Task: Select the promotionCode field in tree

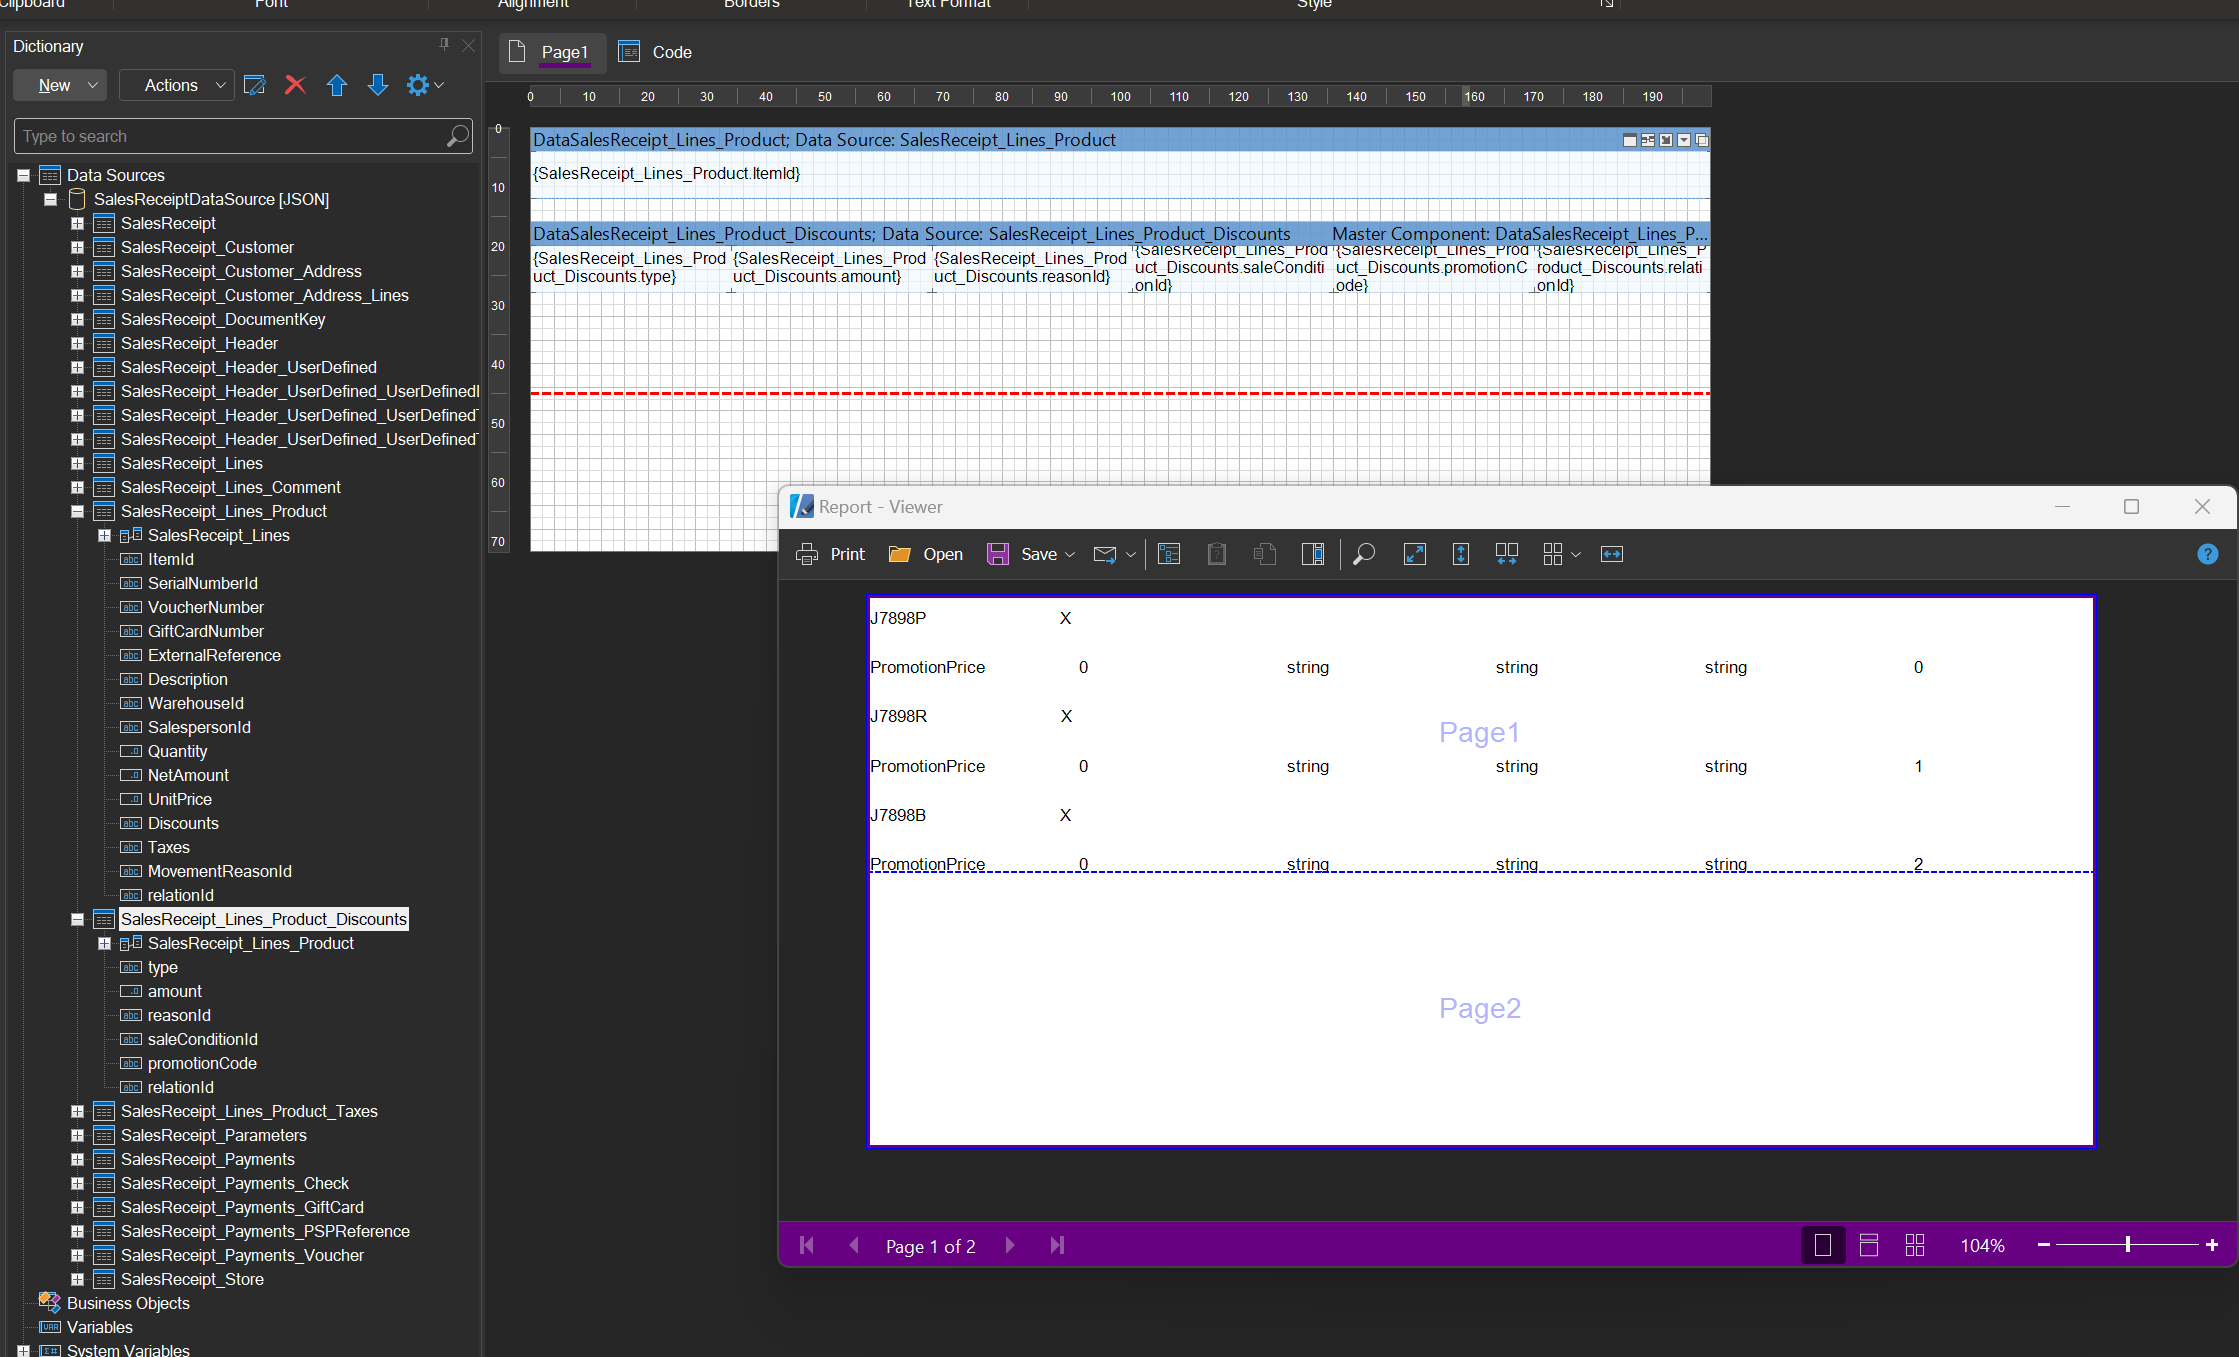Action: tap(202, 1063)
